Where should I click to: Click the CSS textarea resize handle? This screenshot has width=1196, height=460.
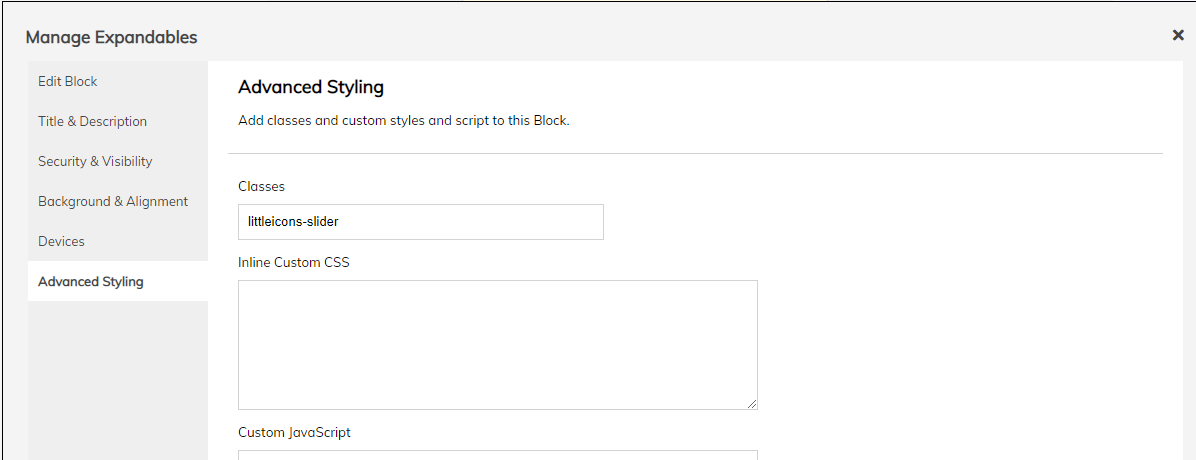(752, 404)
